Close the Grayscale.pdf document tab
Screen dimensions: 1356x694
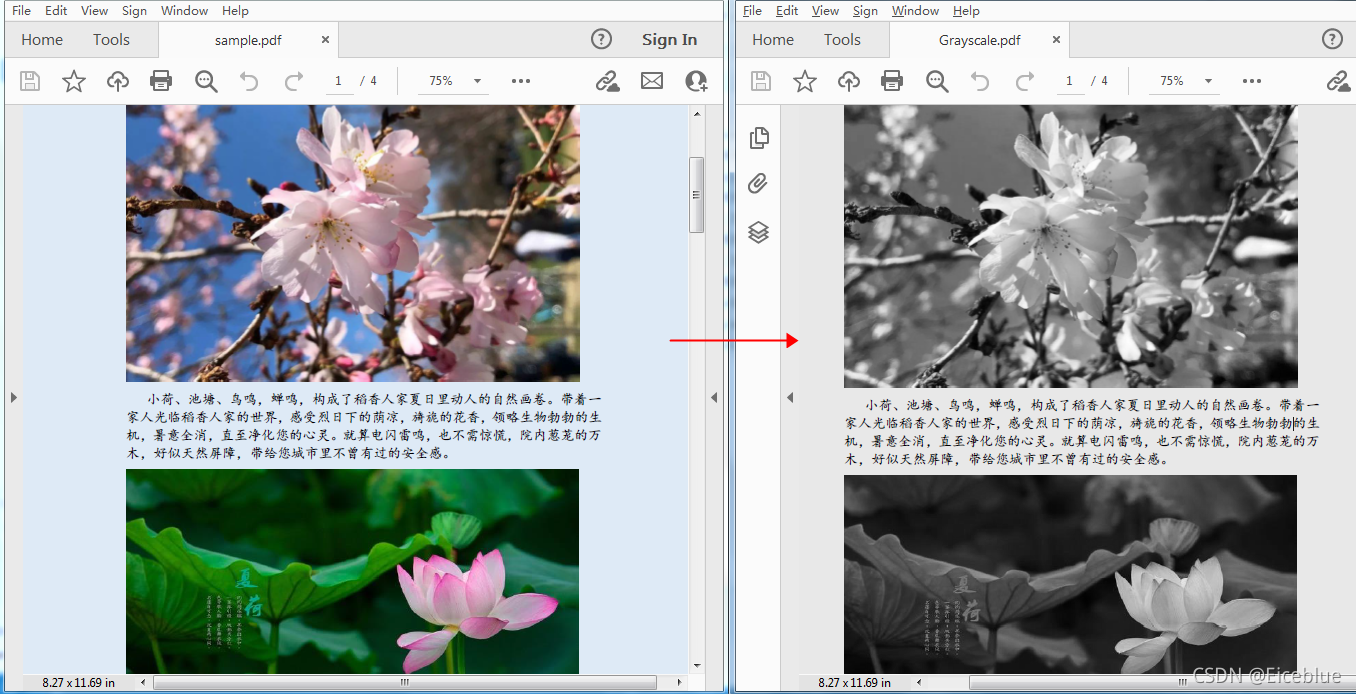pyautogui.click(x=1056, y=40)
